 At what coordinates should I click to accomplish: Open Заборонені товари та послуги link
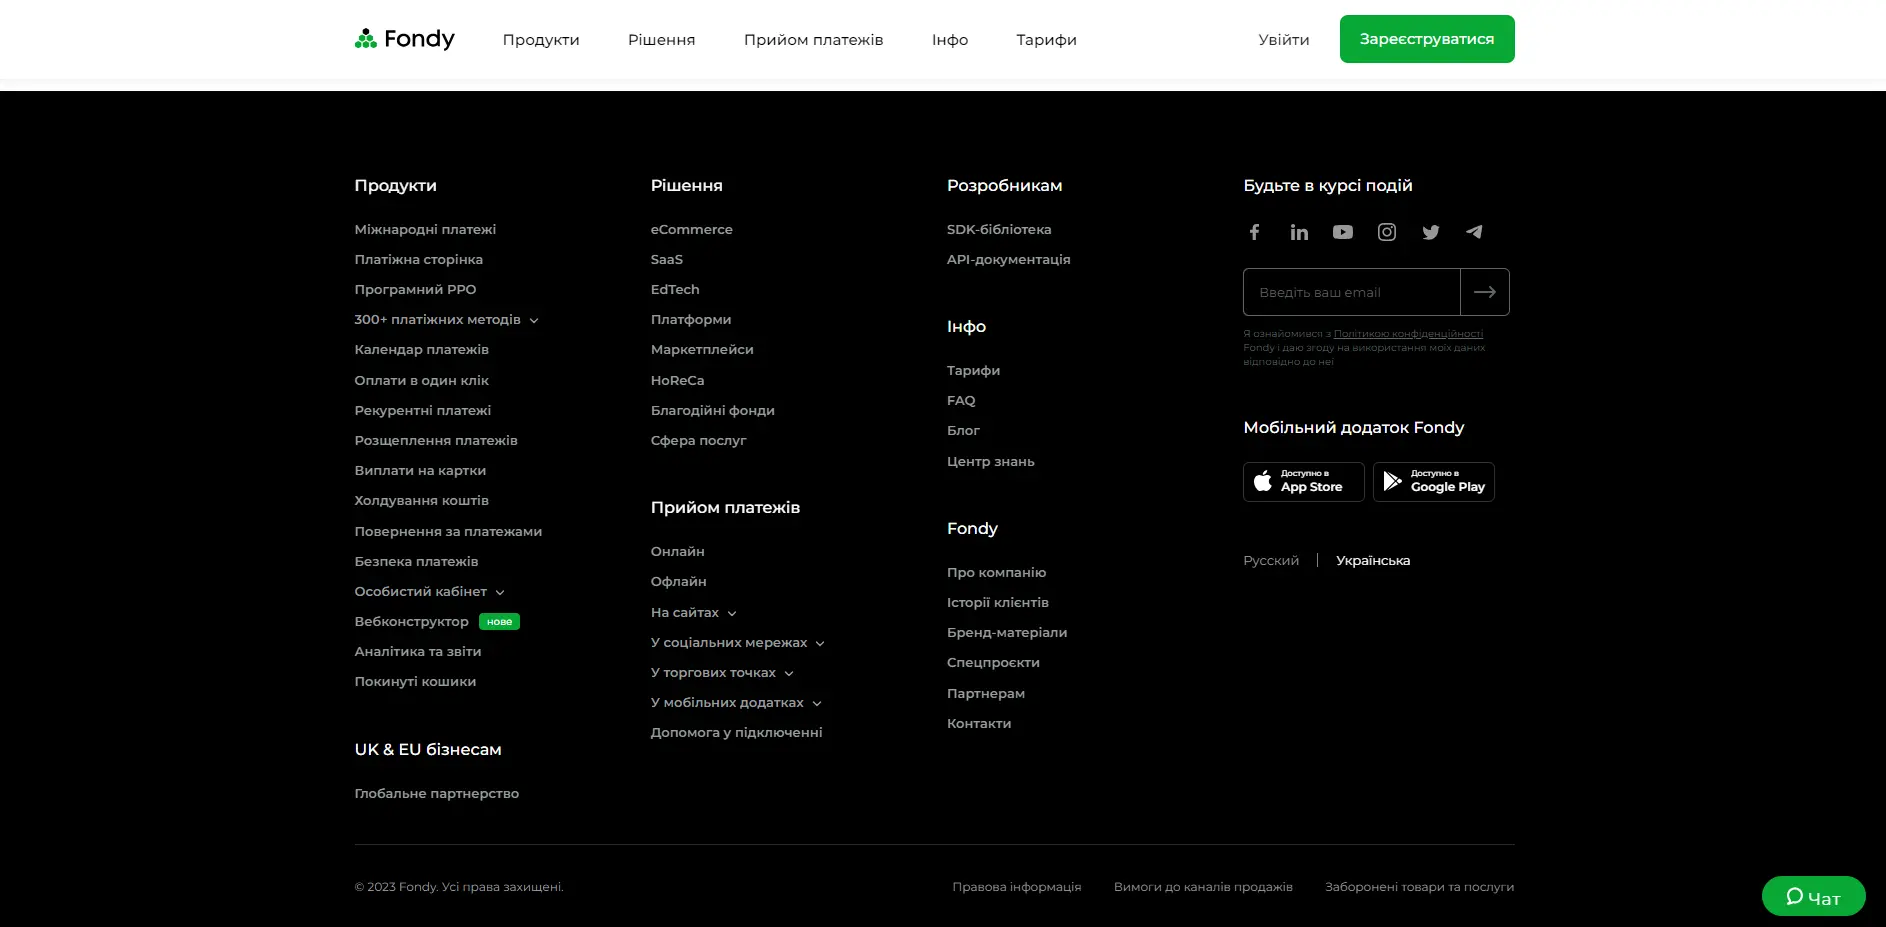pyautogui.click(x=1420, y=887)
